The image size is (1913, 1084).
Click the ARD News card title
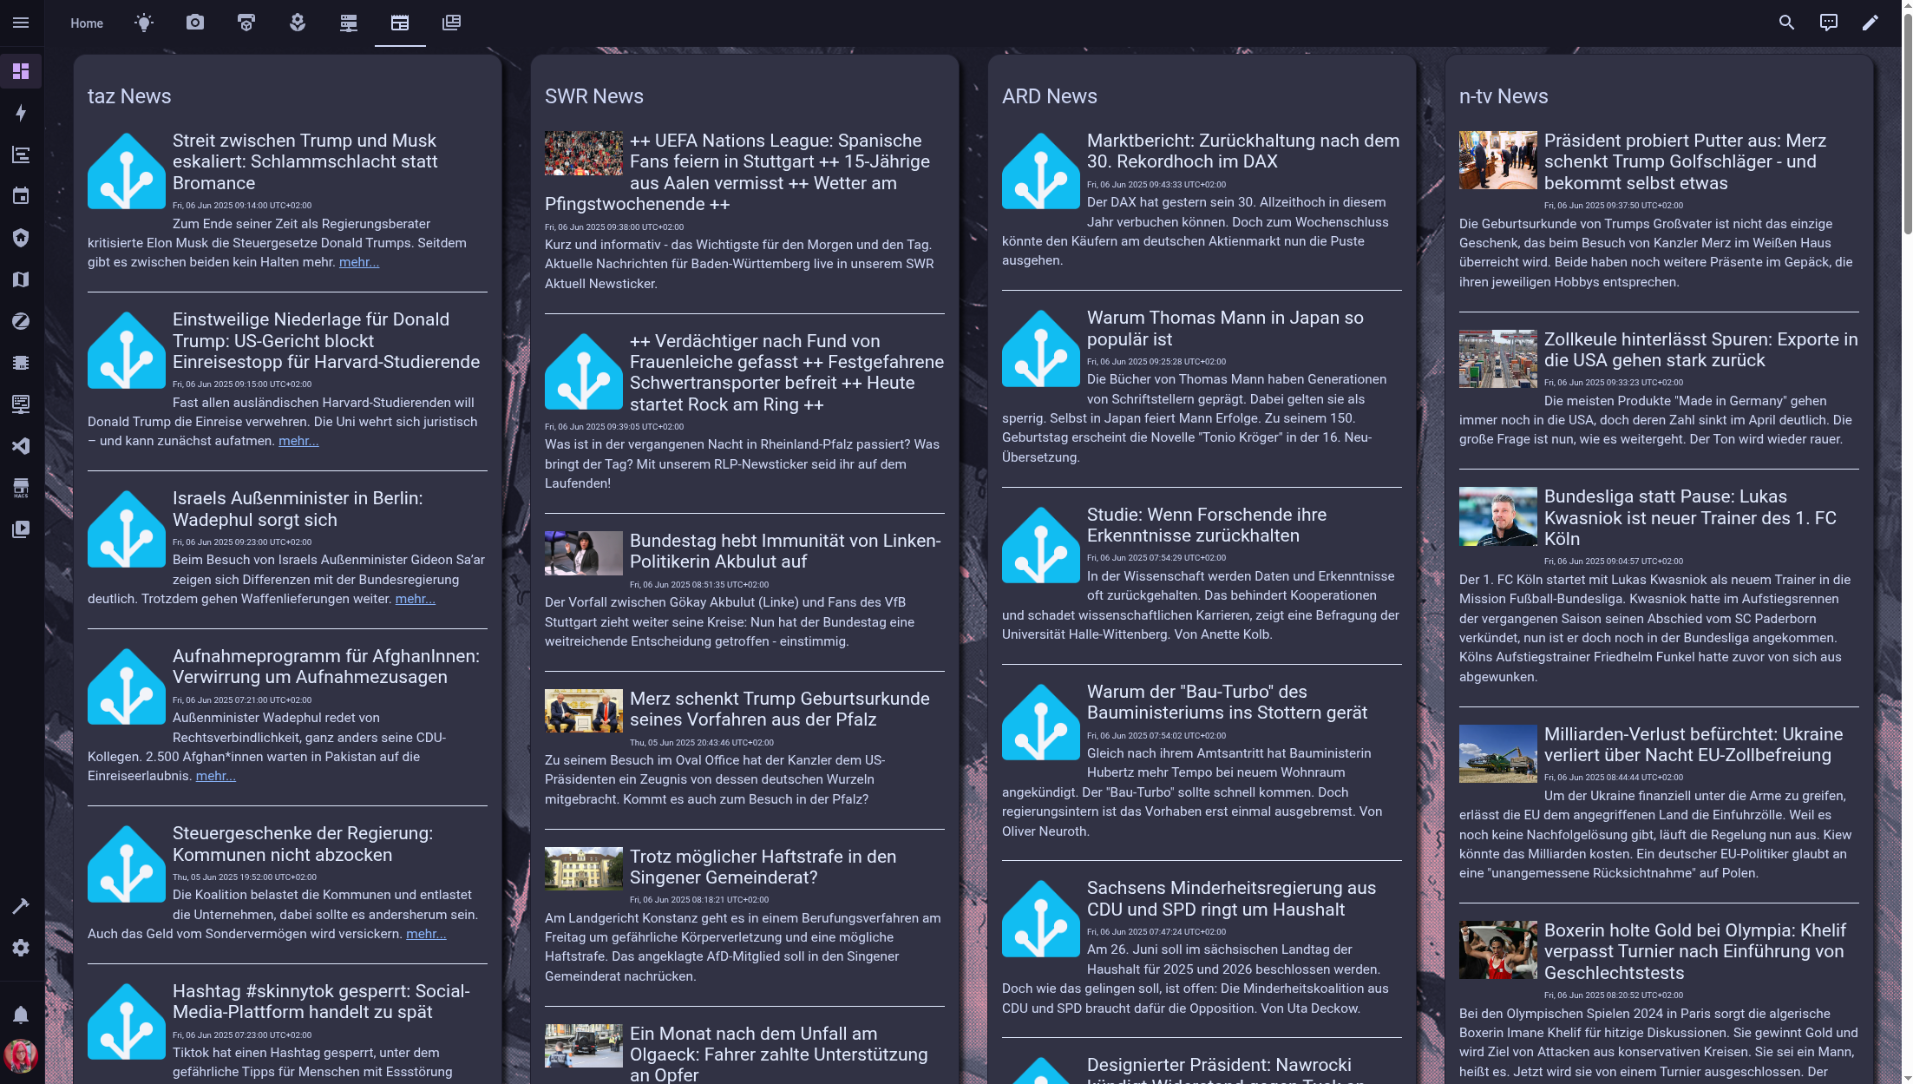pyautogui.click(x=1049, y=96)
